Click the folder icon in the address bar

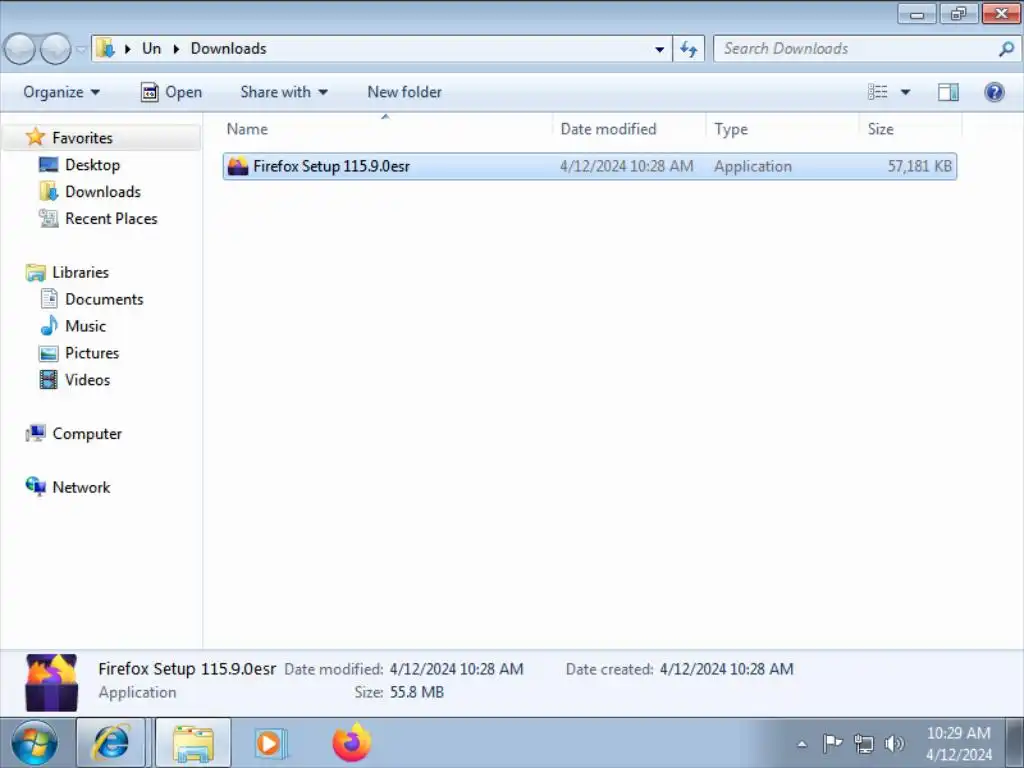point(105,48)
